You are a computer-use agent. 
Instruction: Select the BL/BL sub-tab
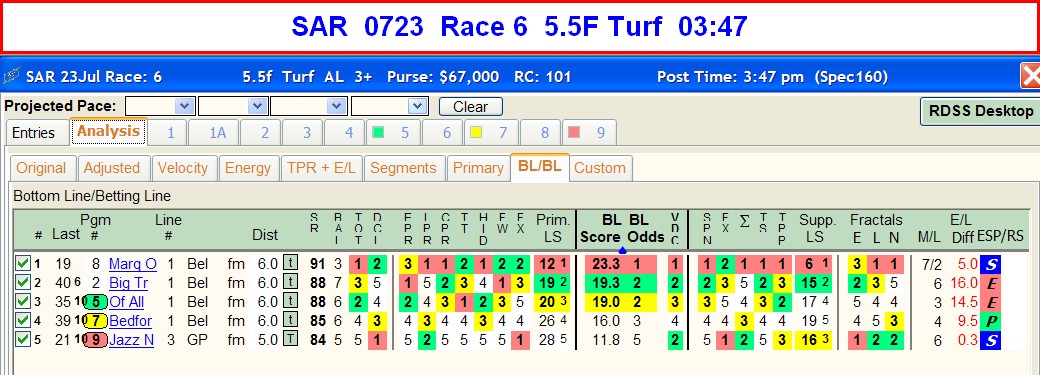click(539, 167)
